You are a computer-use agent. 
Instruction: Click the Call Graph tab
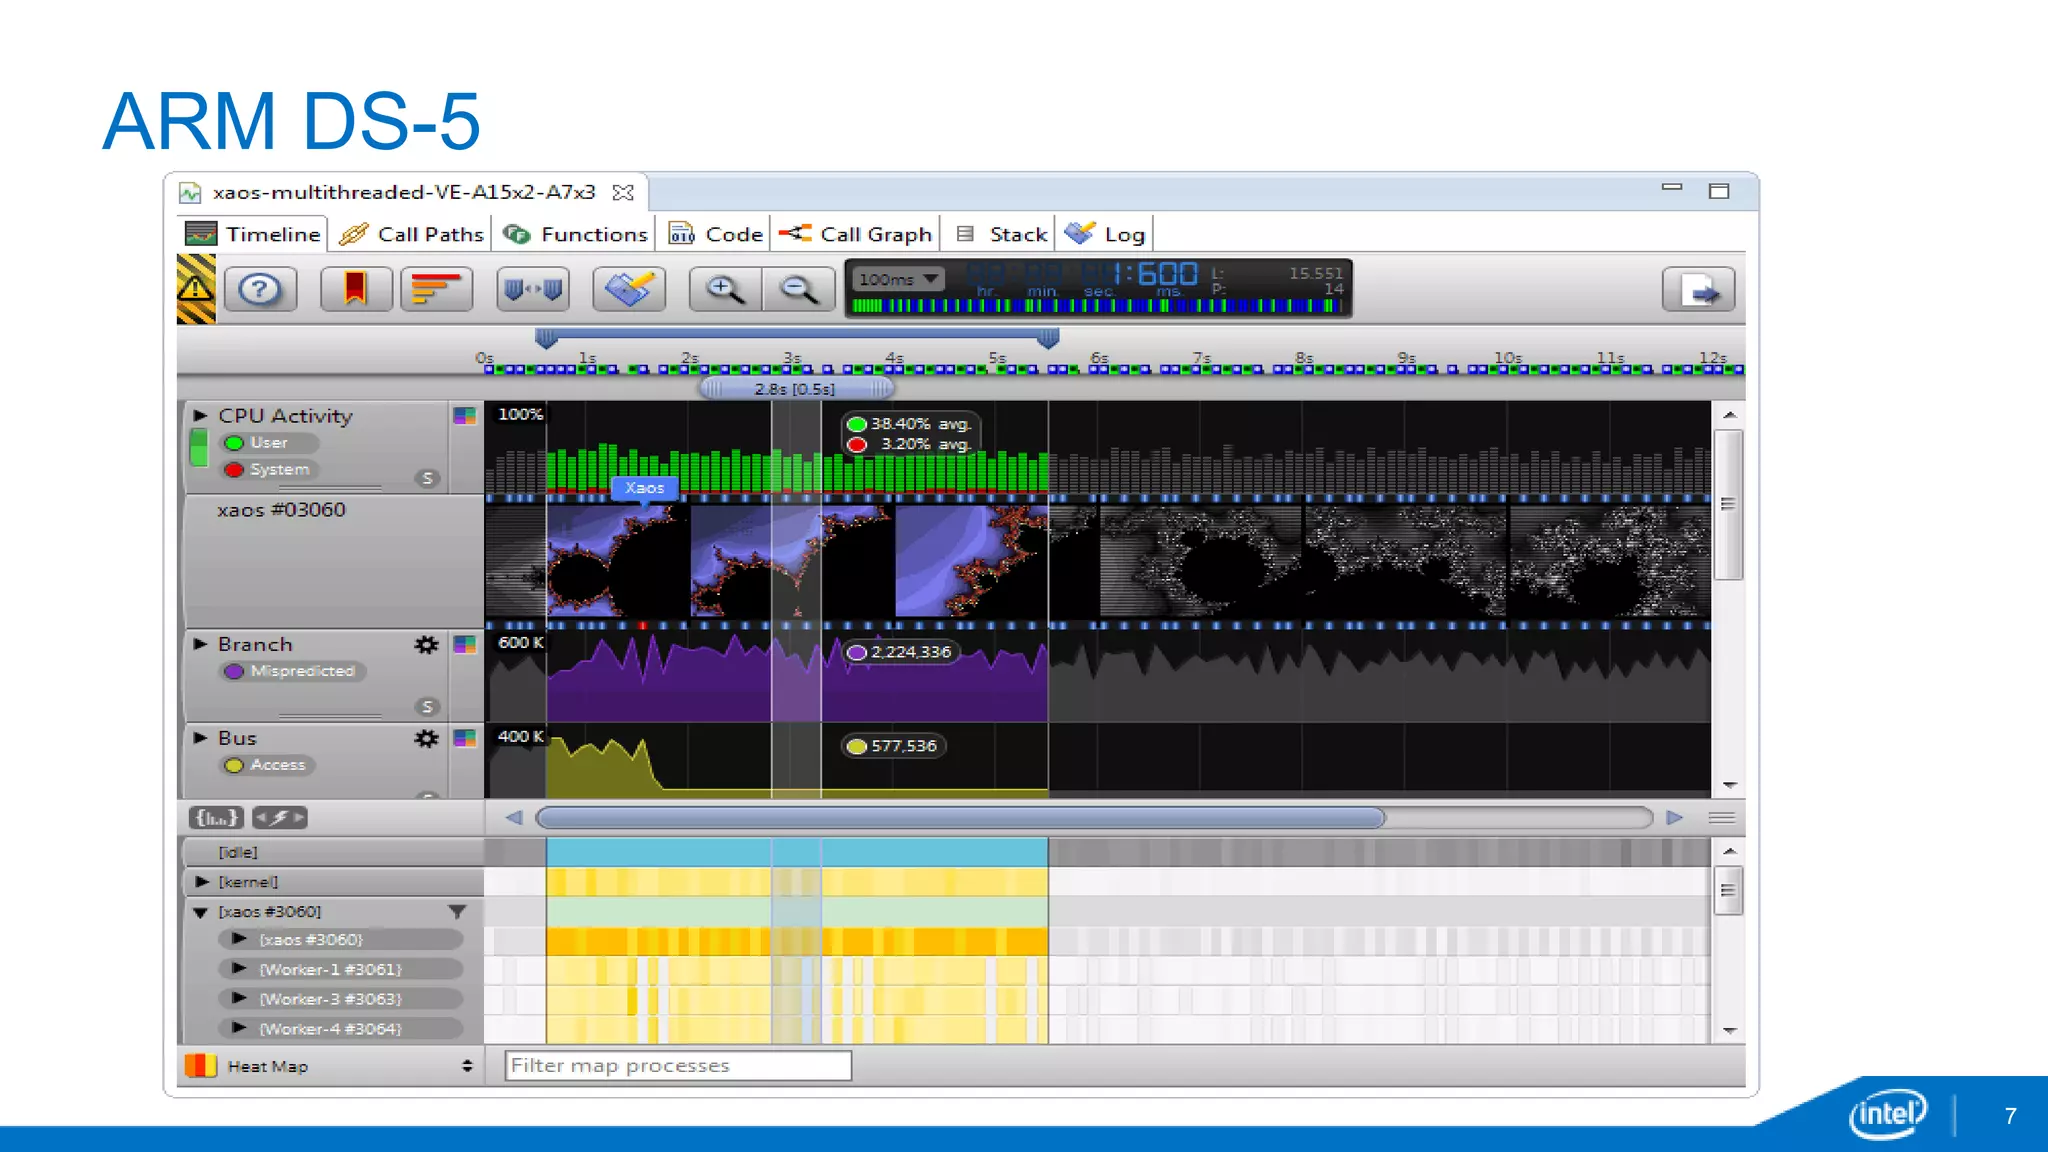pos(856,234)
